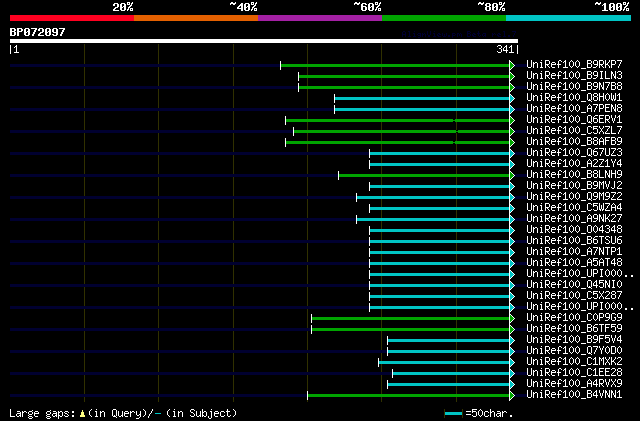The height and width of the screenshot is (421, 640).
Task: Click the cyan =50char. scale bar
Action: click(453, 414)
